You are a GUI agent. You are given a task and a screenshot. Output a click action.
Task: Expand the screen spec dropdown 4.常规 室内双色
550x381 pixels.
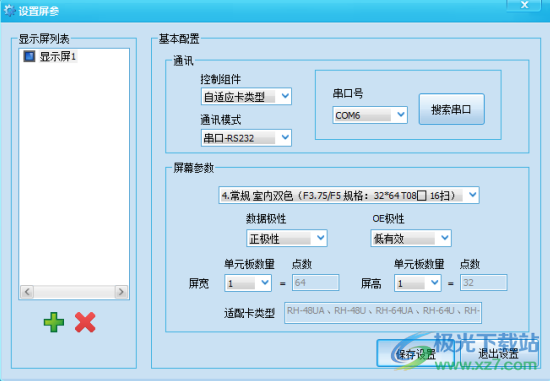click(349, 195)
